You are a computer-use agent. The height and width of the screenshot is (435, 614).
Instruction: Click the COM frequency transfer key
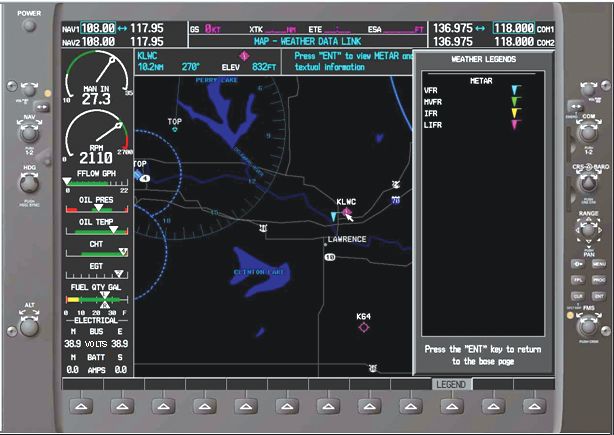pos(575,106)
